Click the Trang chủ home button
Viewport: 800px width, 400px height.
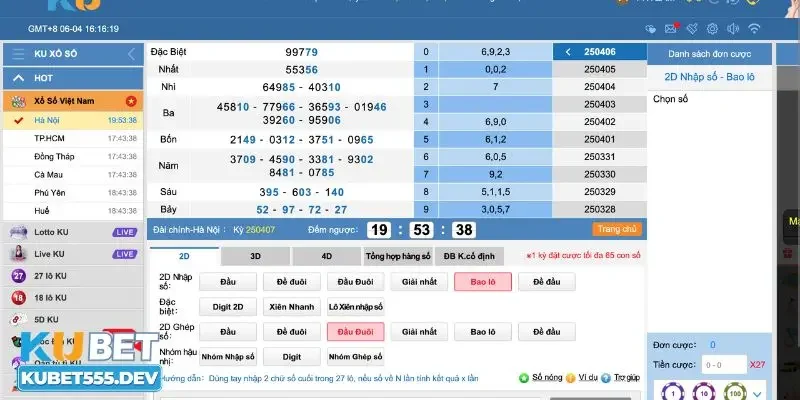click(617, 229)
